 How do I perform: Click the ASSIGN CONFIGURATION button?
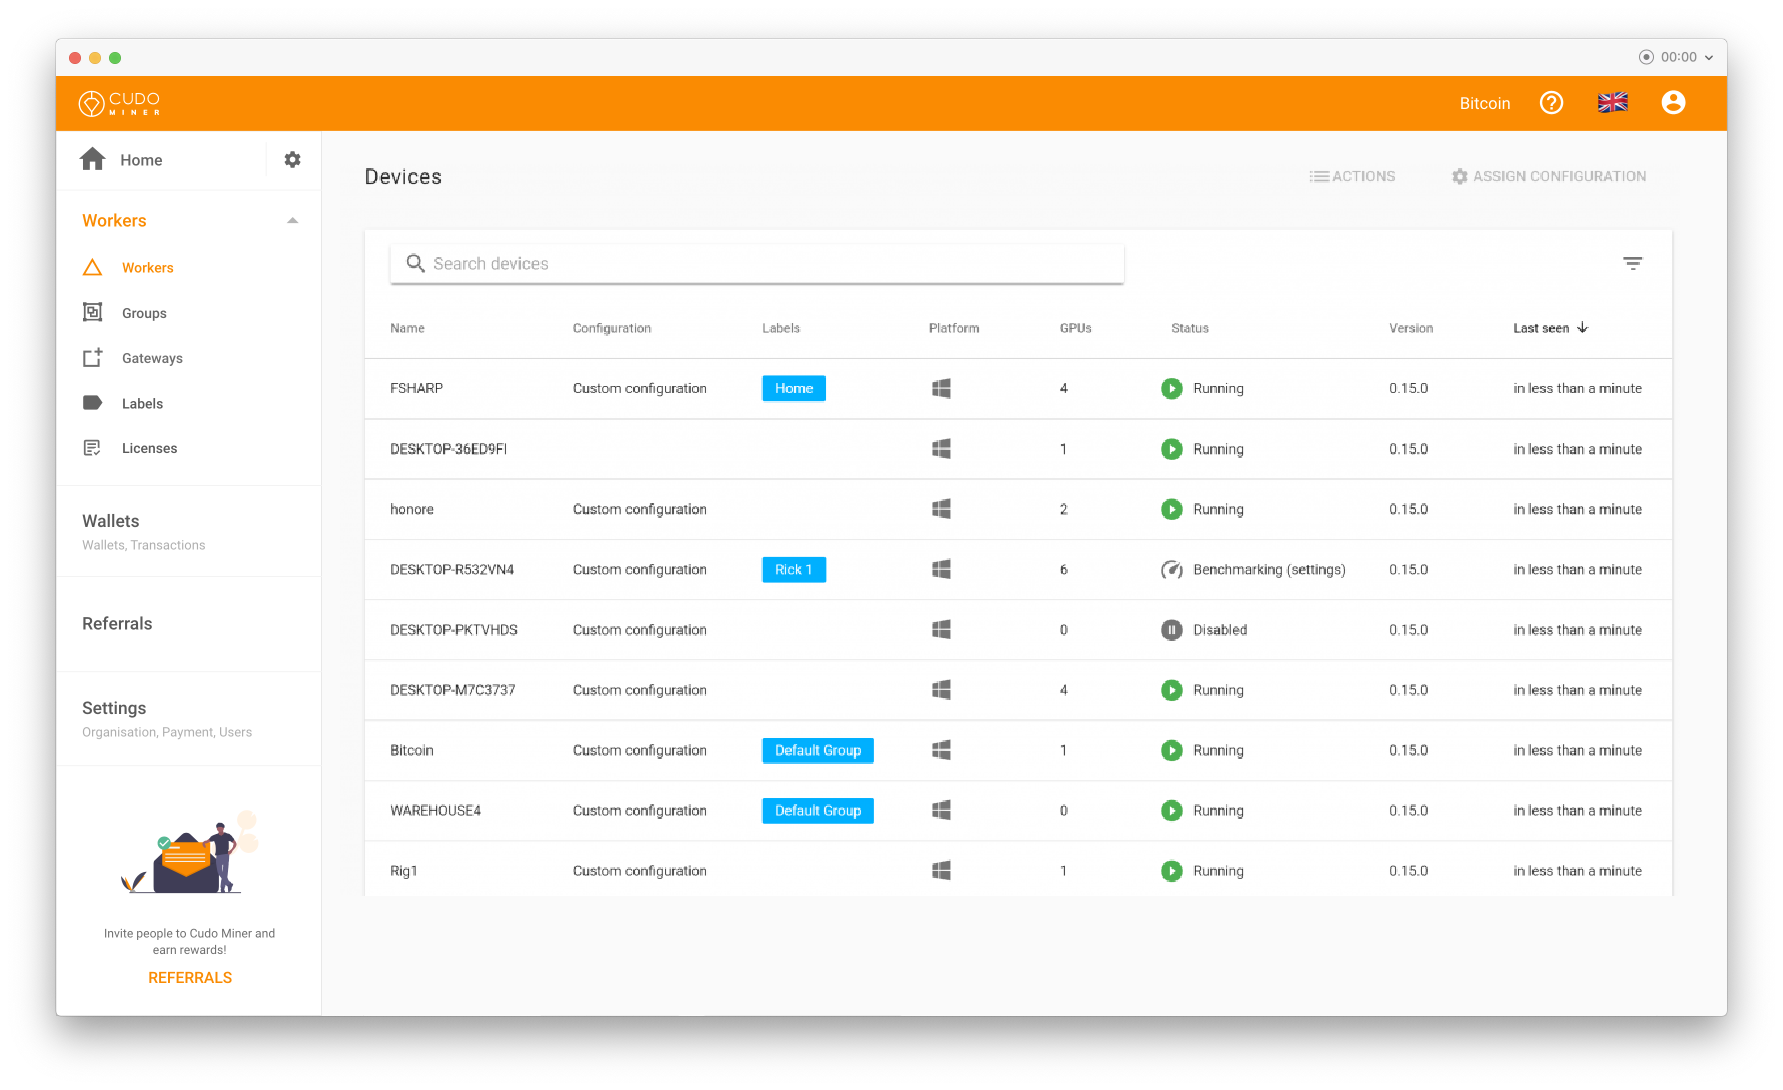click(1548, 176)
